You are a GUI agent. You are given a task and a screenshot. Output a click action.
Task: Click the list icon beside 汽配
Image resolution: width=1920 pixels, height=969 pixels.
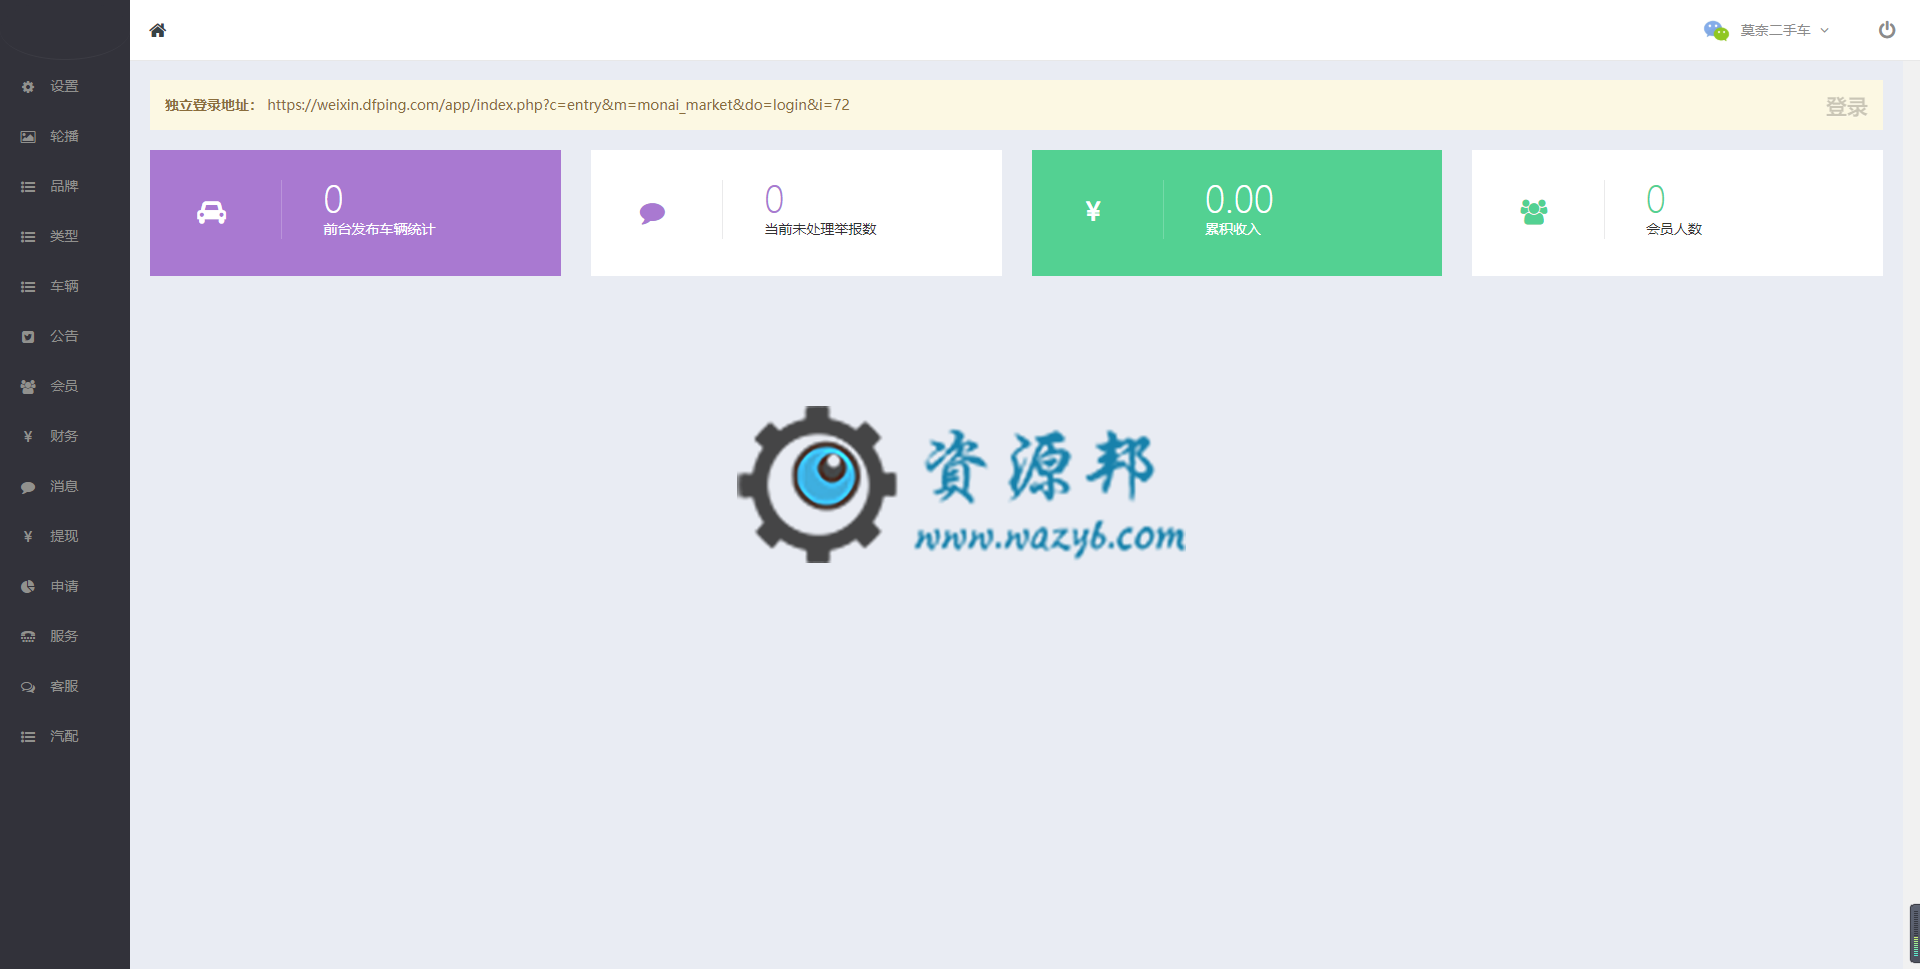[28, 737]
